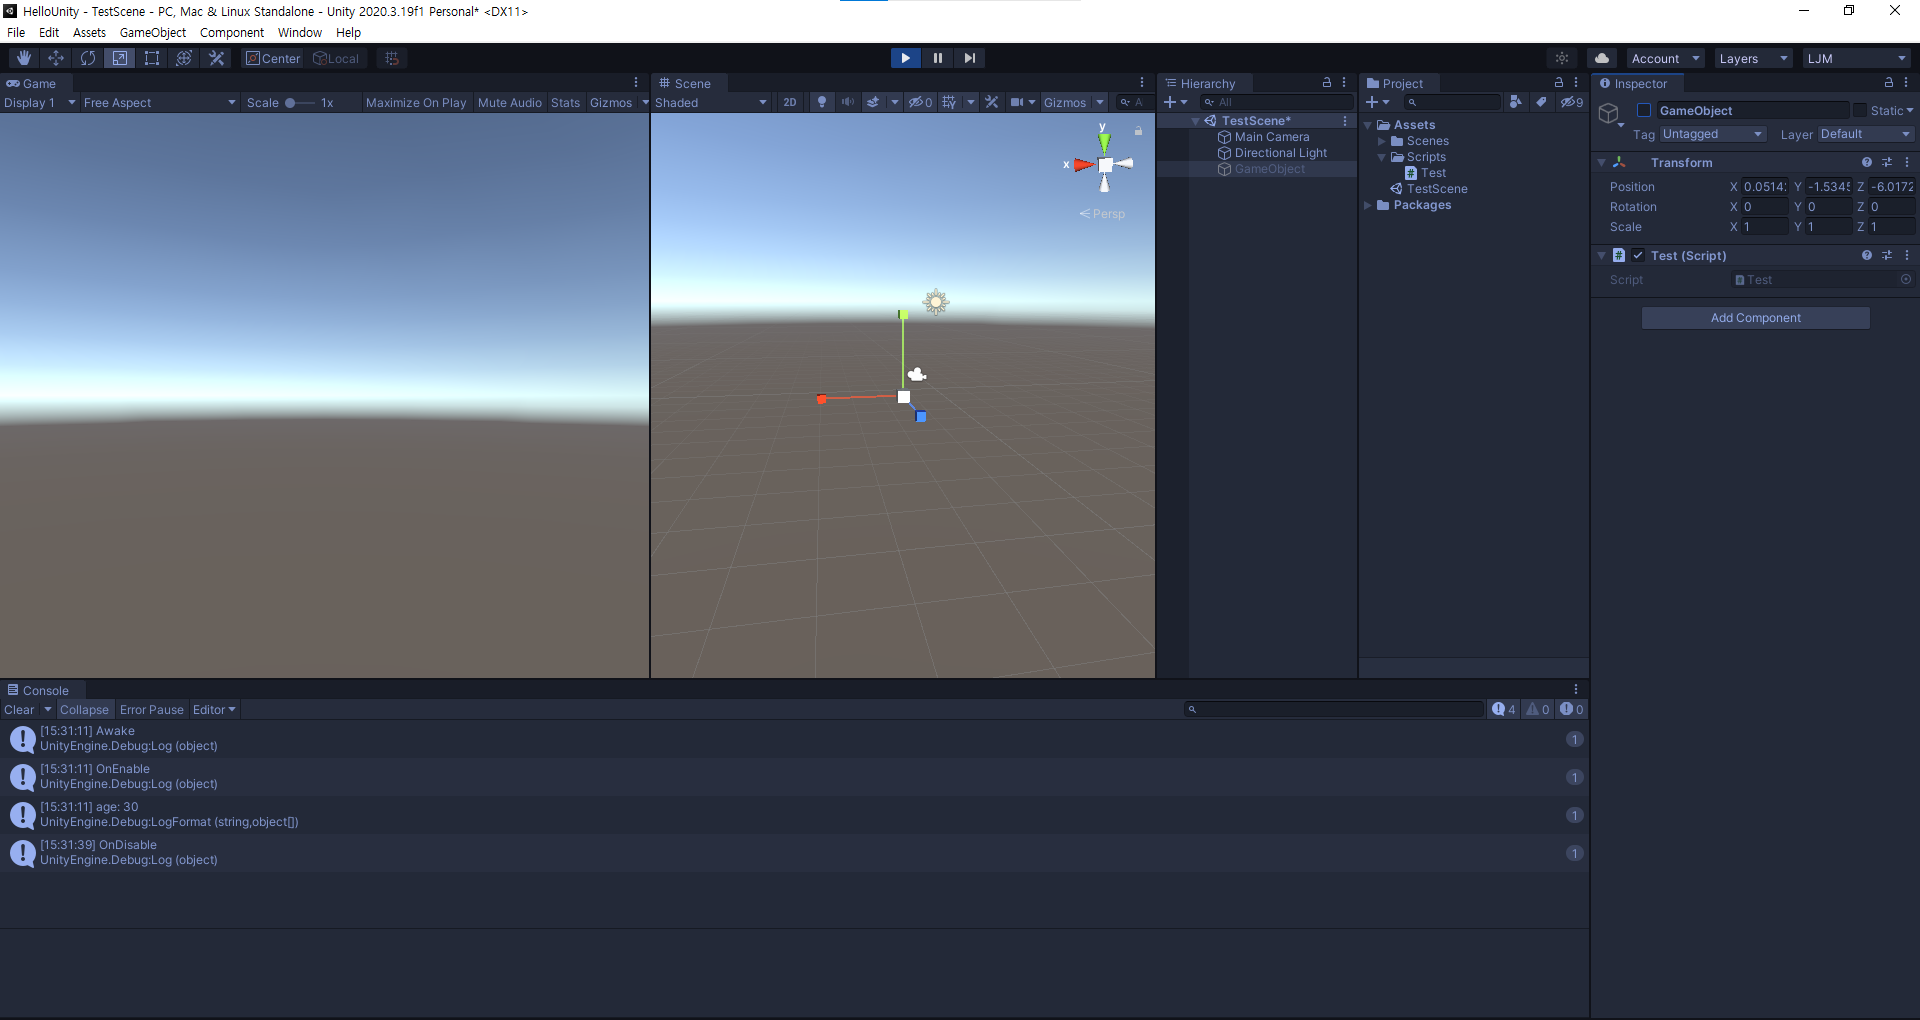1920x1020 pixels.
Task: Open Scene Gizmos dropdown arrow
Action: coord(1100,102)
